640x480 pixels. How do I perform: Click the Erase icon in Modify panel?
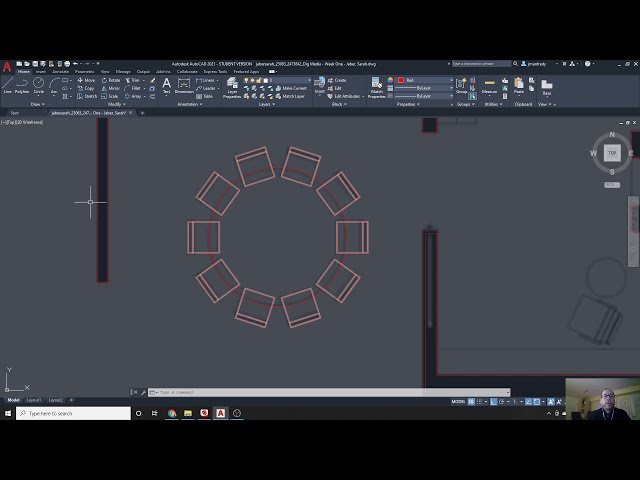pyautogui.click(x=152, y=80)
